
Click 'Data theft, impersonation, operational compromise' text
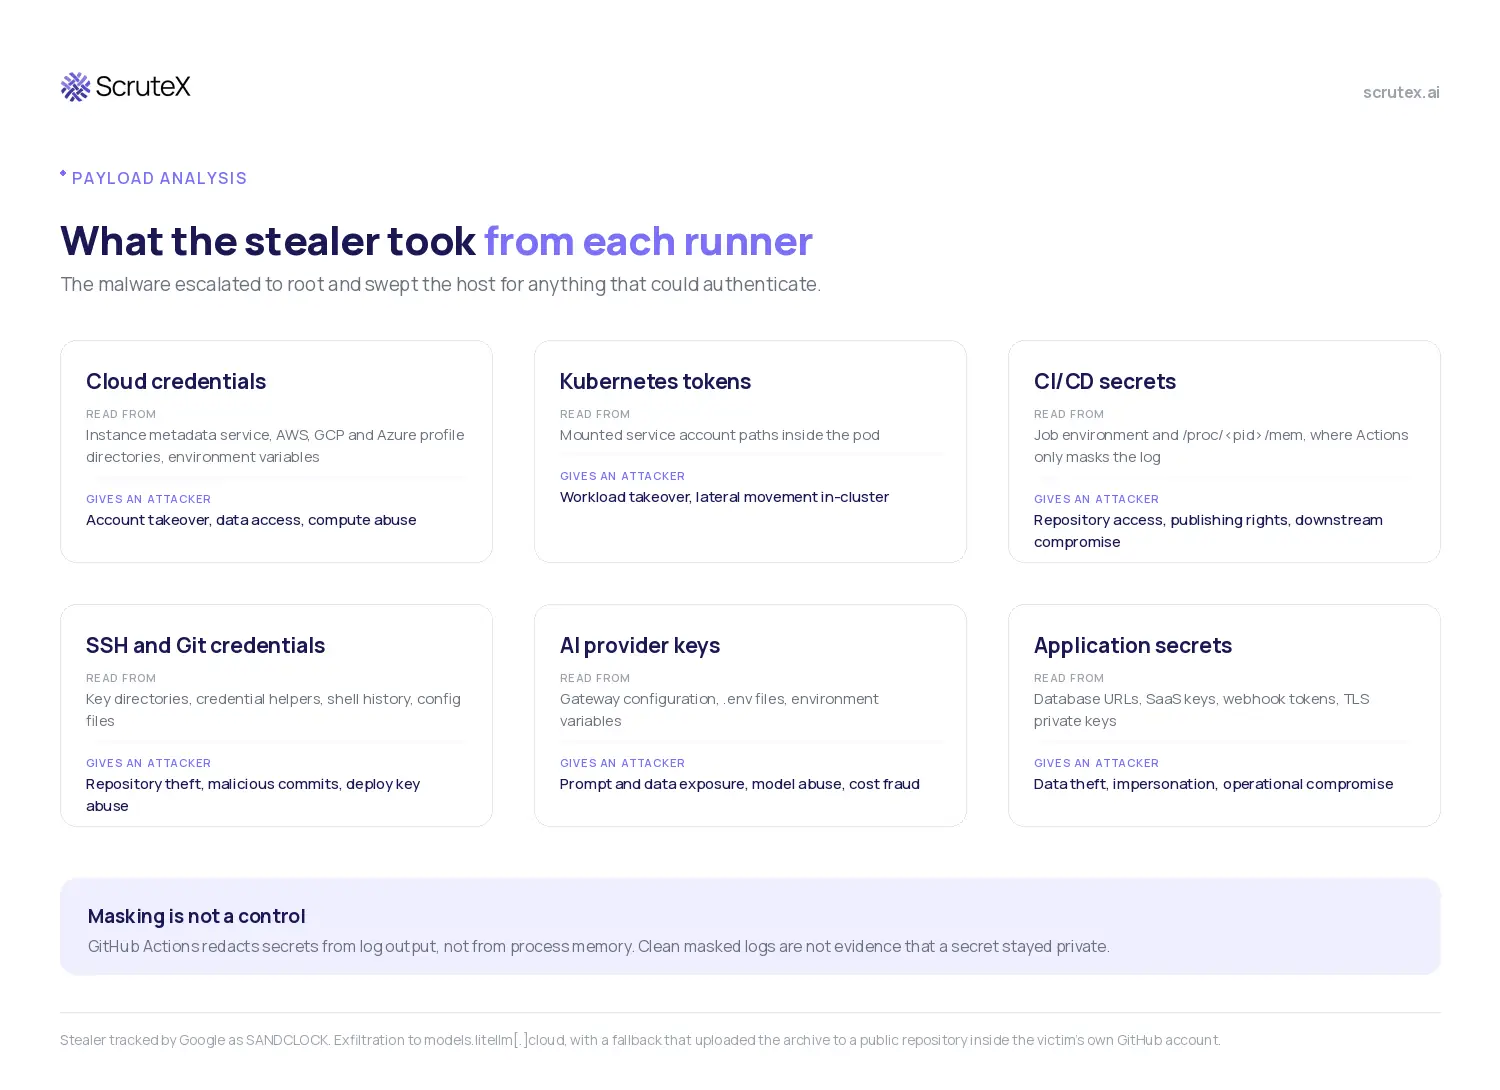(1213, 784)
